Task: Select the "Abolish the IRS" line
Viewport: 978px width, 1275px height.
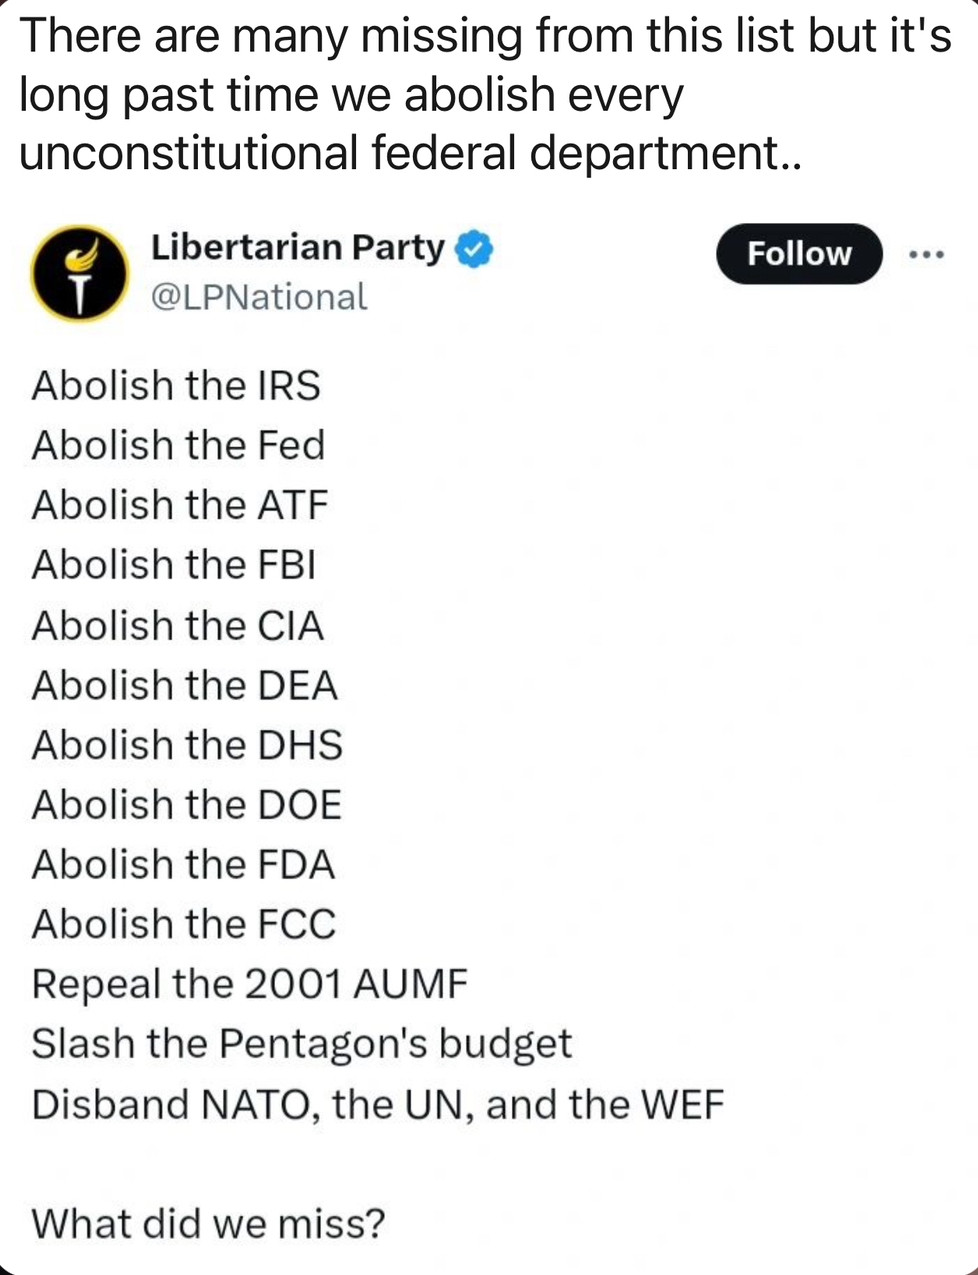Action: tap(176, 386)
